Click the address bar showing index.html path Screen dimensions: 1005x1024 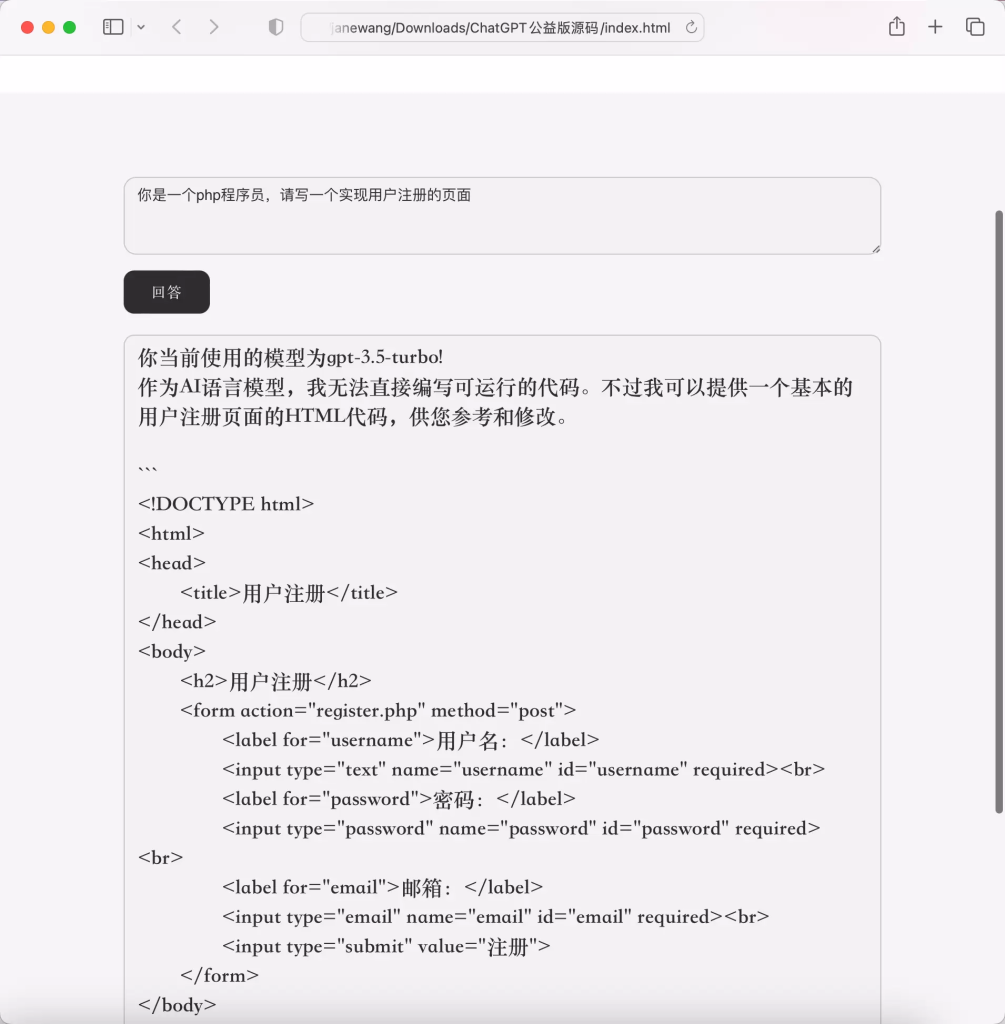coord(502,27)
